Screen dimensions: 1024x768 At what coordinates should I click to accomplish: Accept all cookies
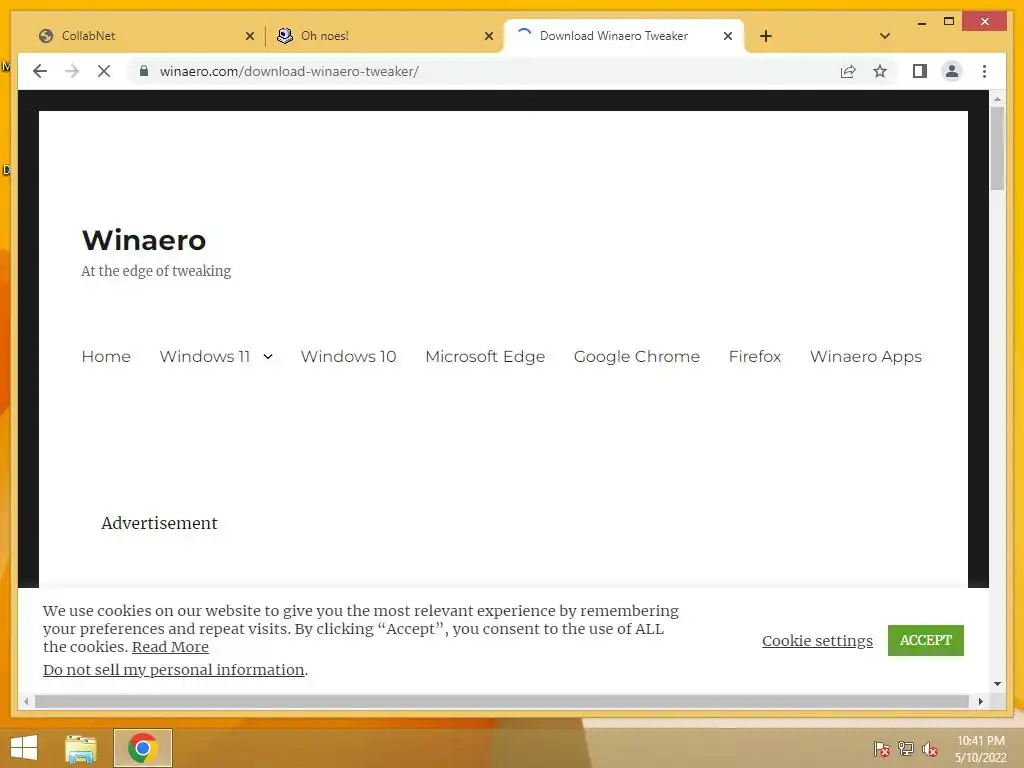click(x=925, y=640)
